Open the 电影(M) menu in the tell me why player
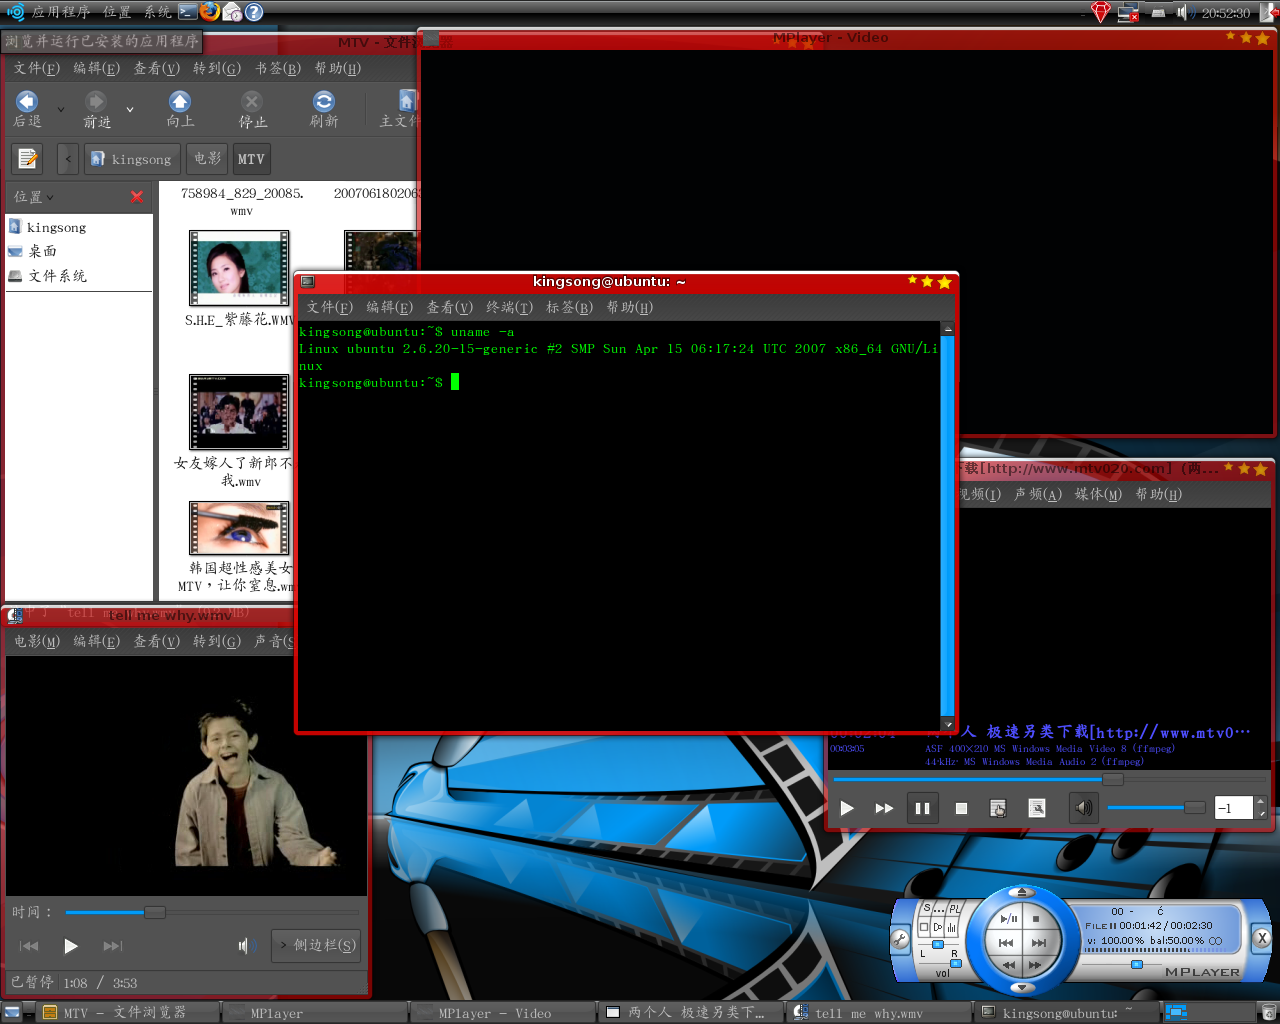This screenshot has height=1024, width=1280. tap(37, 641)
